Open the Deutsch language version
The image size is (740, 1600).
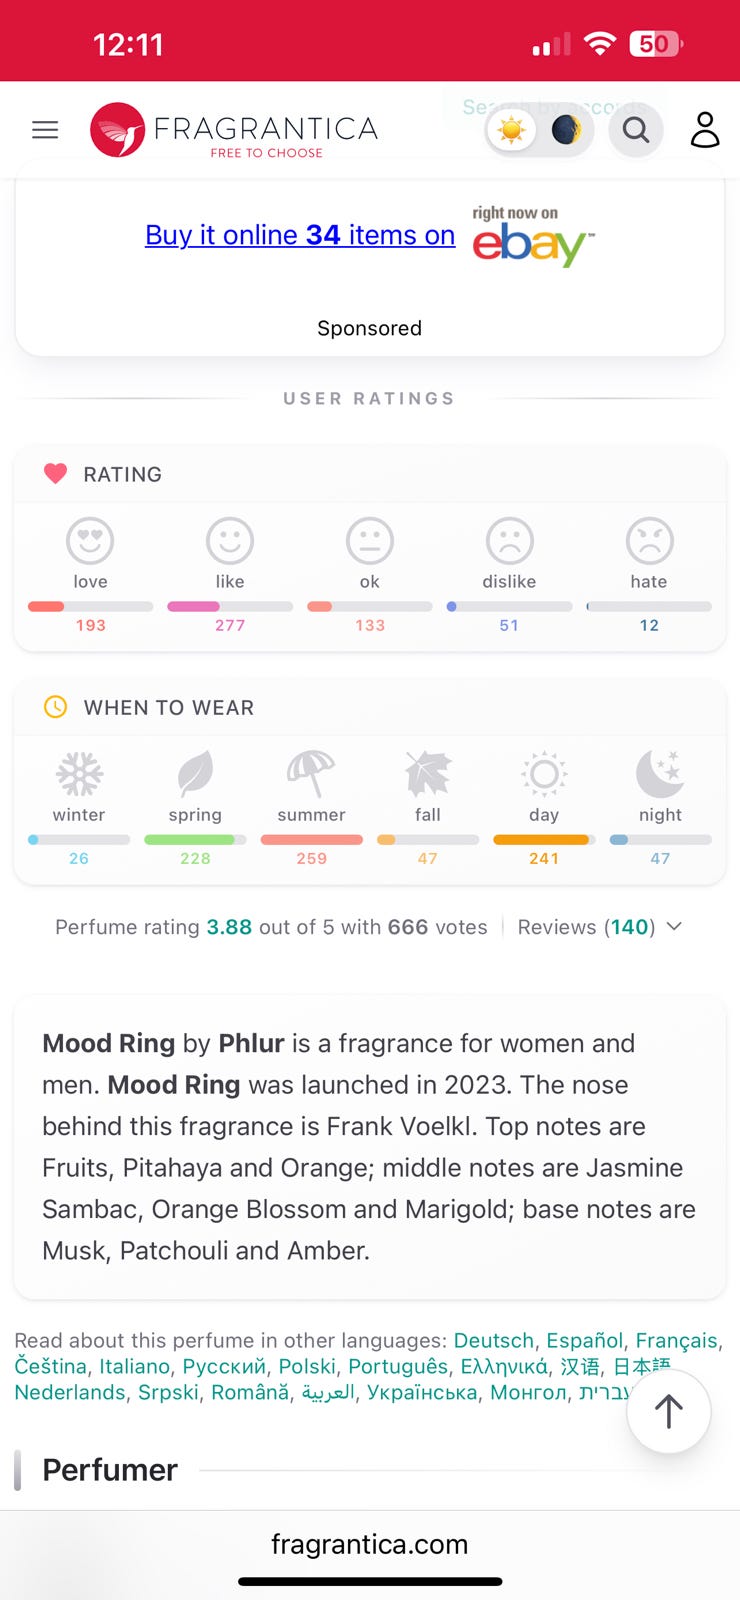pyautogui.click(x=493, y=1340)
